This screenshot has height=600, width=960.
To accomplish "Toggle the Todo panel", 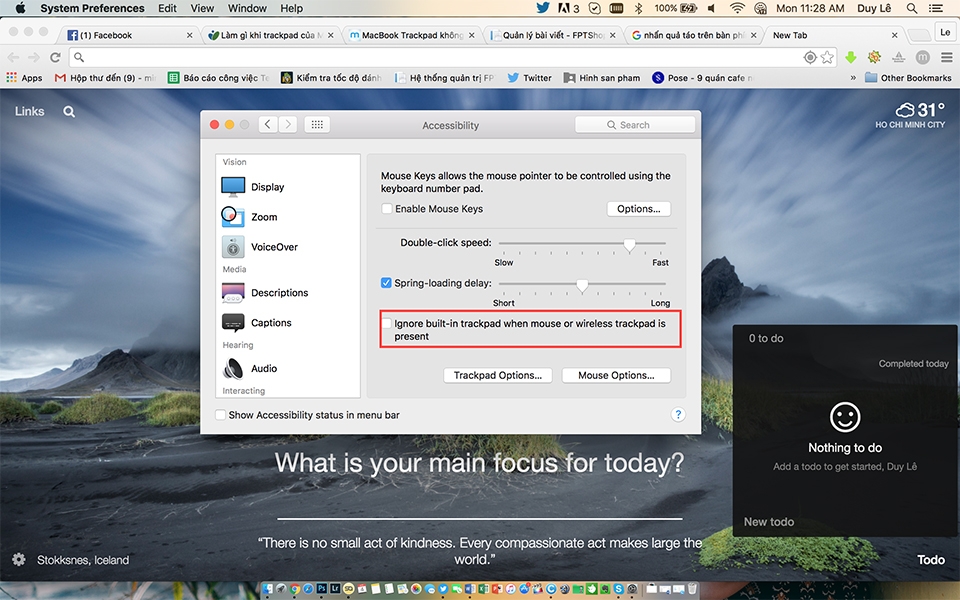I will point(931,560).
